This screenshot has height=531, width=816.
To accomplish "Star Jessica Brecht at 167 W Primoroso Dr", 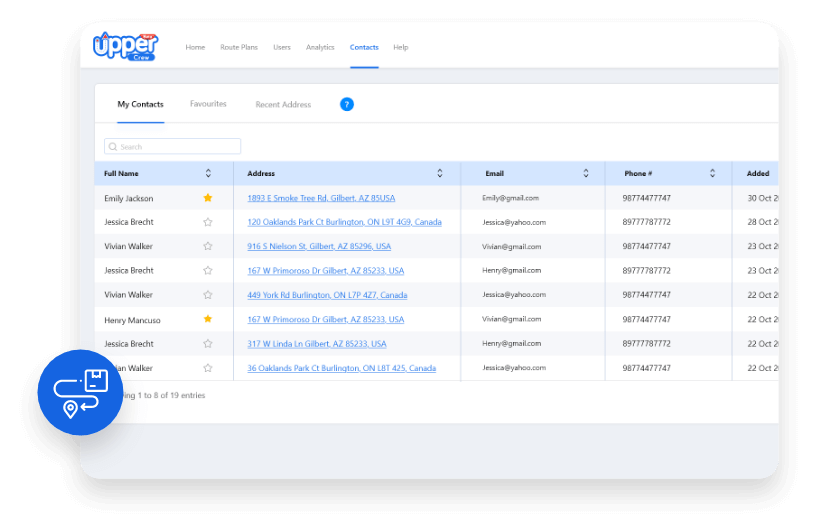I will coord(208,271).
